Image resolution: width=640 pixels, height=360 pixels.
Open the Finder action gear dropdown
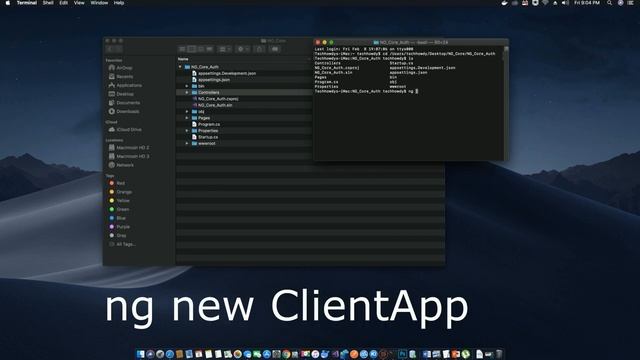coord(242,49)
